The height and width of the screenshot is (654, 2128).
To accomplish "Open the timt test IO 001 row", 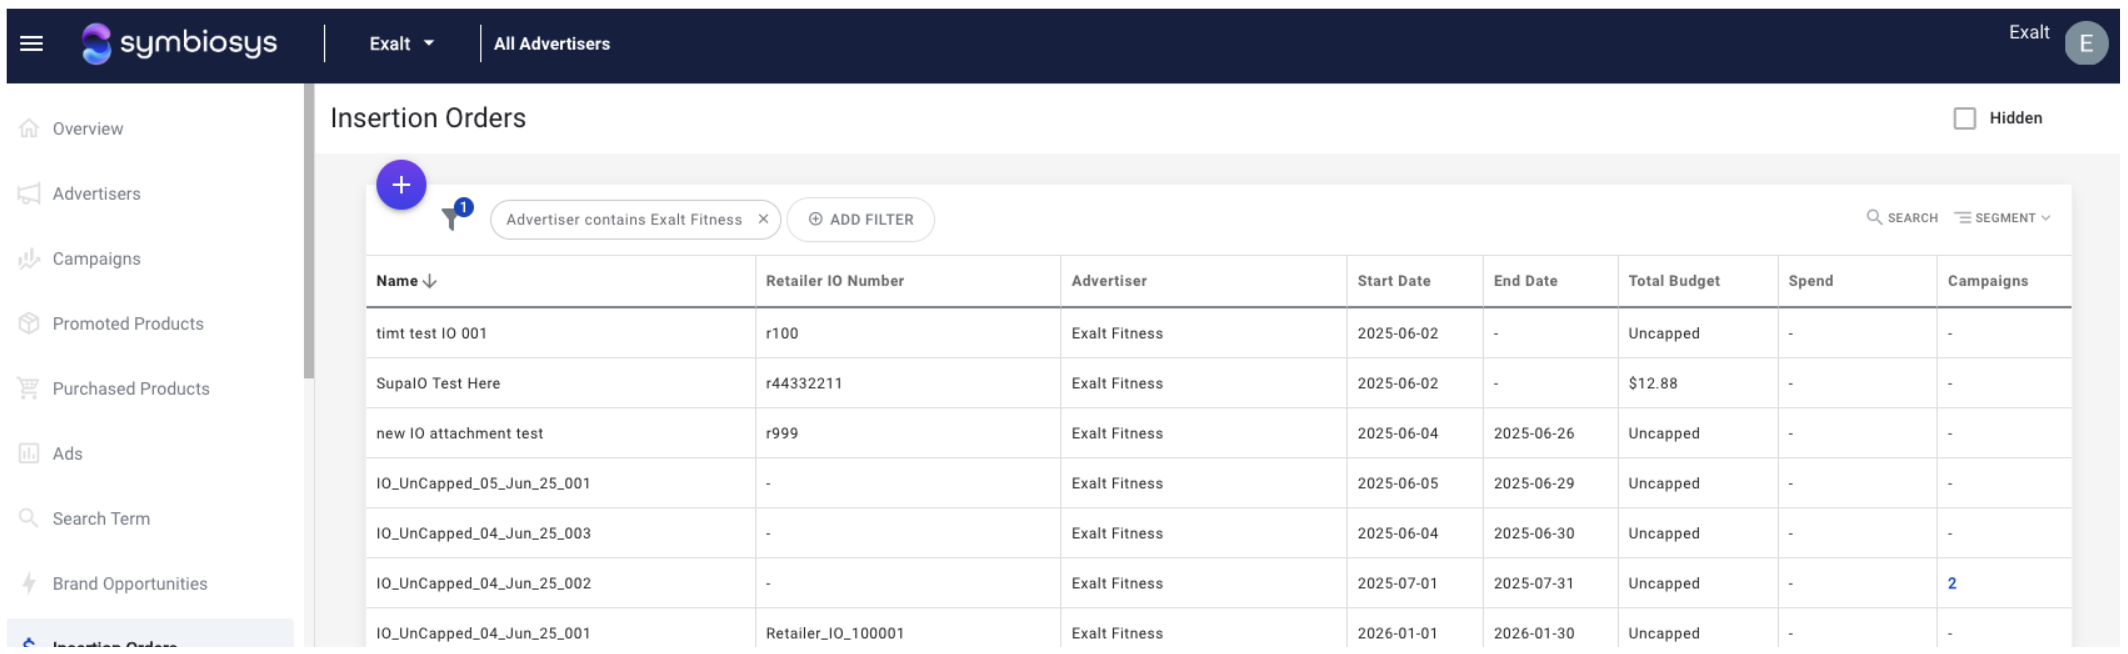I will tap(431, 333).
